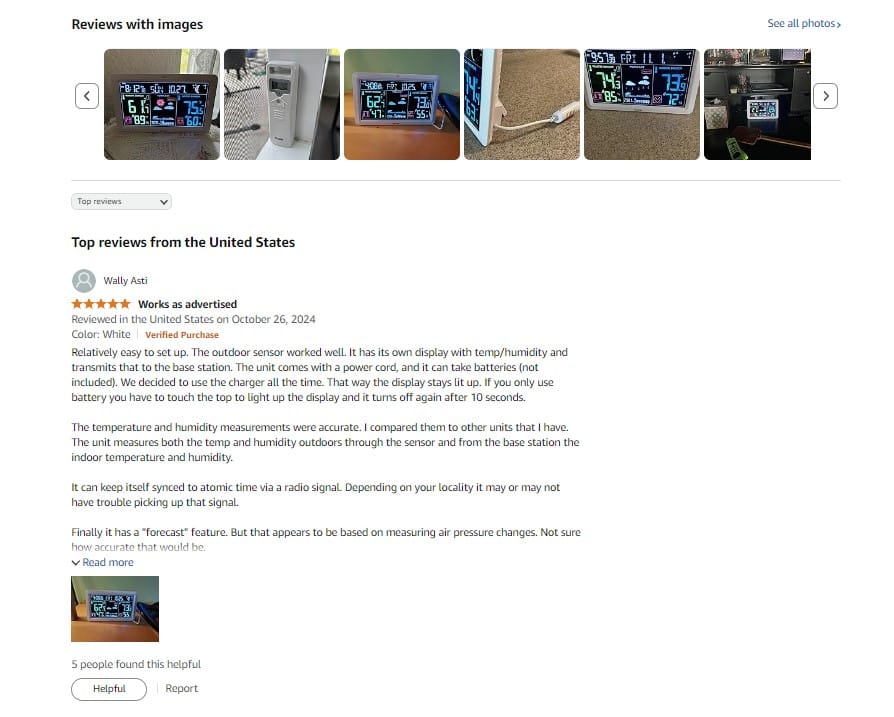Open the review's attached image thumbnail

(115, 609)
